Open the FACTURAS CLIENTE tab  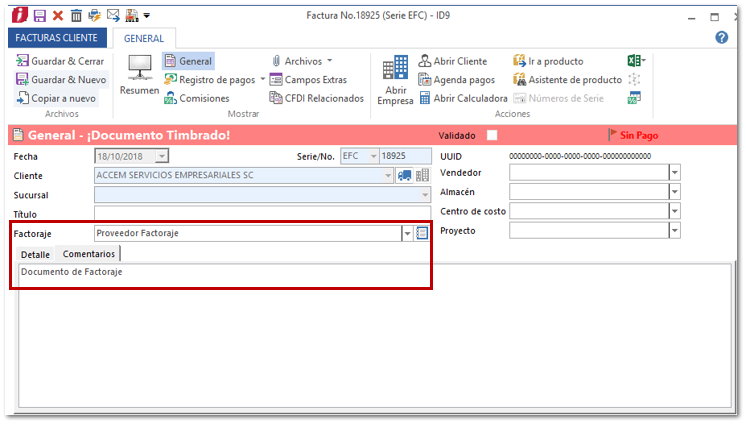coord(57,38)
